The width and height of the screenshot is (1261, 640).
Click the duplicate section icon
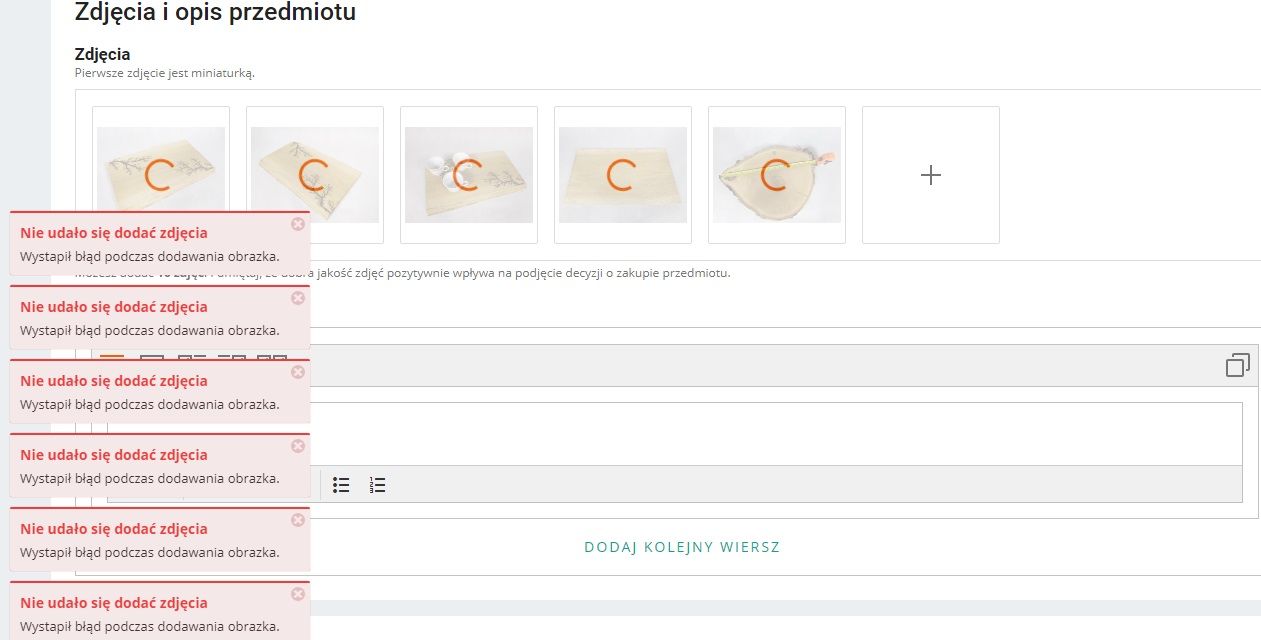(x=1237, y=366)
